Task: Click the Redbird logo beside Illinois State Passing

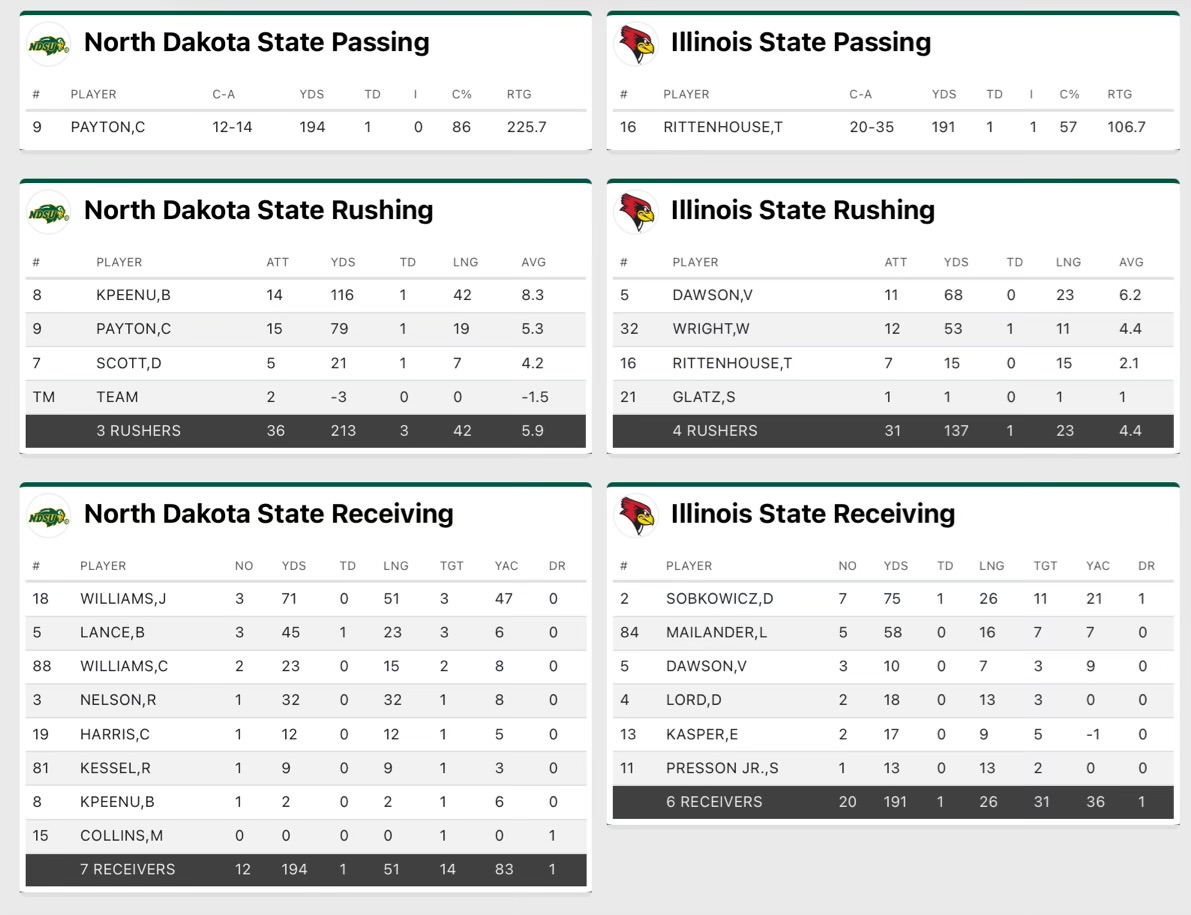Action: tap(636, 44)
